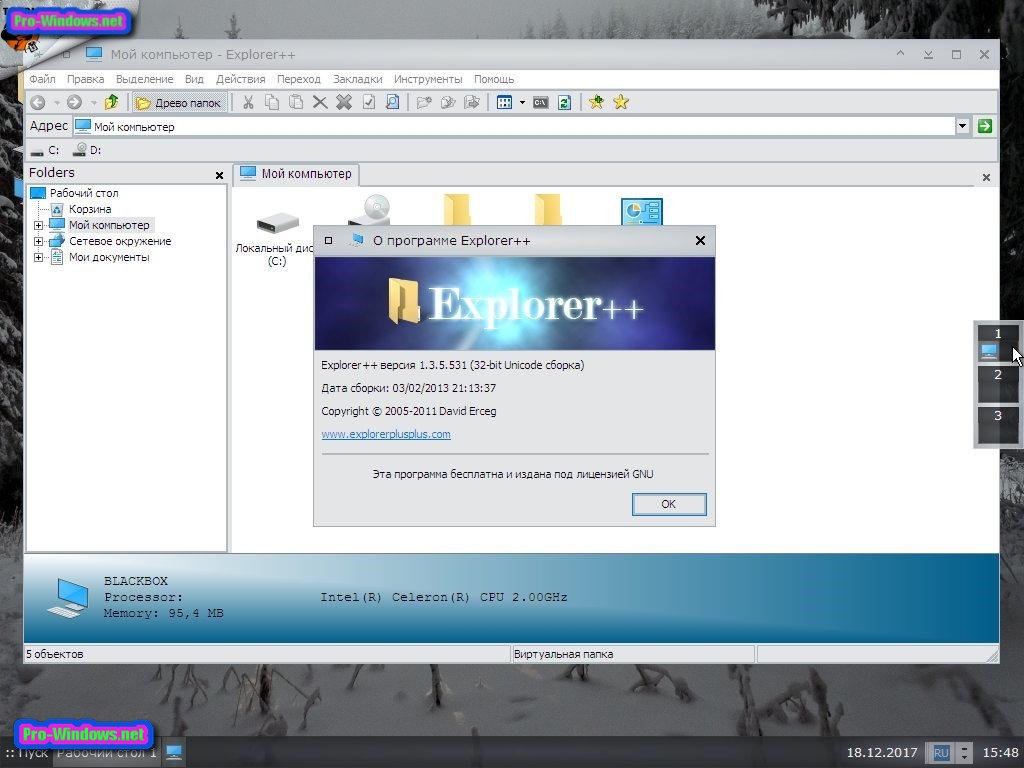Click the thin X Delete icon
Image resolution: width=1024 pixels, height=768 pixels.
tap(320, 103)
